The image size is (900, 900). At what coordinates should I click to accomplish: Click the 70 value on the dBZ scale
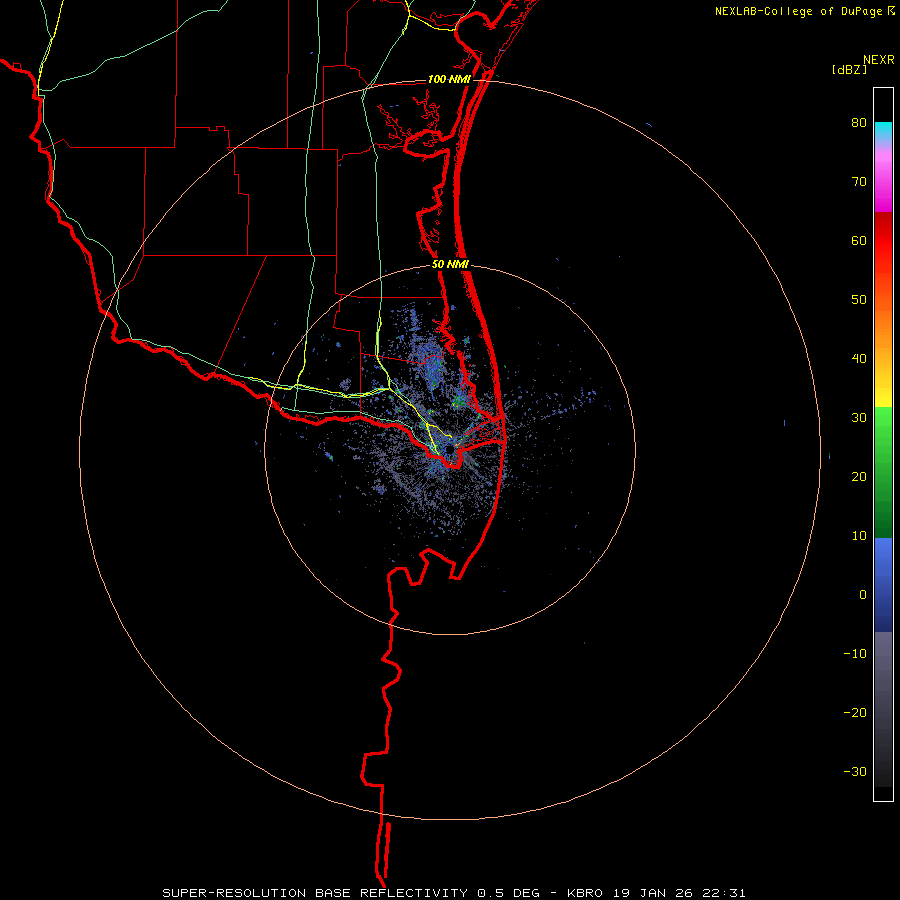click(x=859, y=181)
